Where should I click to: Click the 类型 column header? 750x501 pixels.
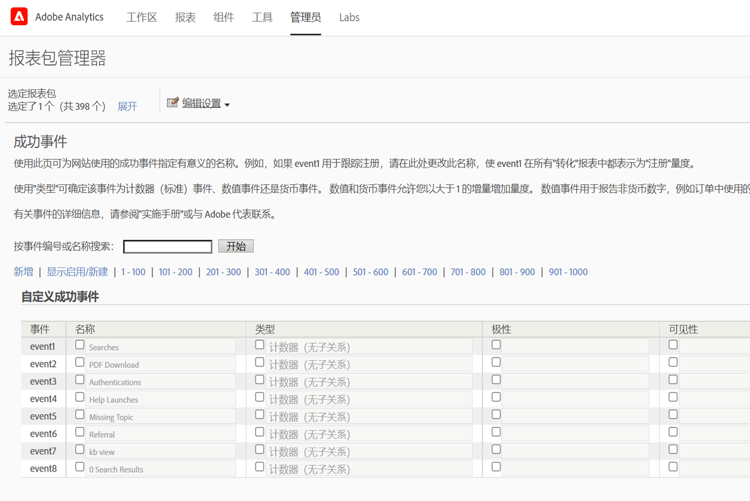265,329
